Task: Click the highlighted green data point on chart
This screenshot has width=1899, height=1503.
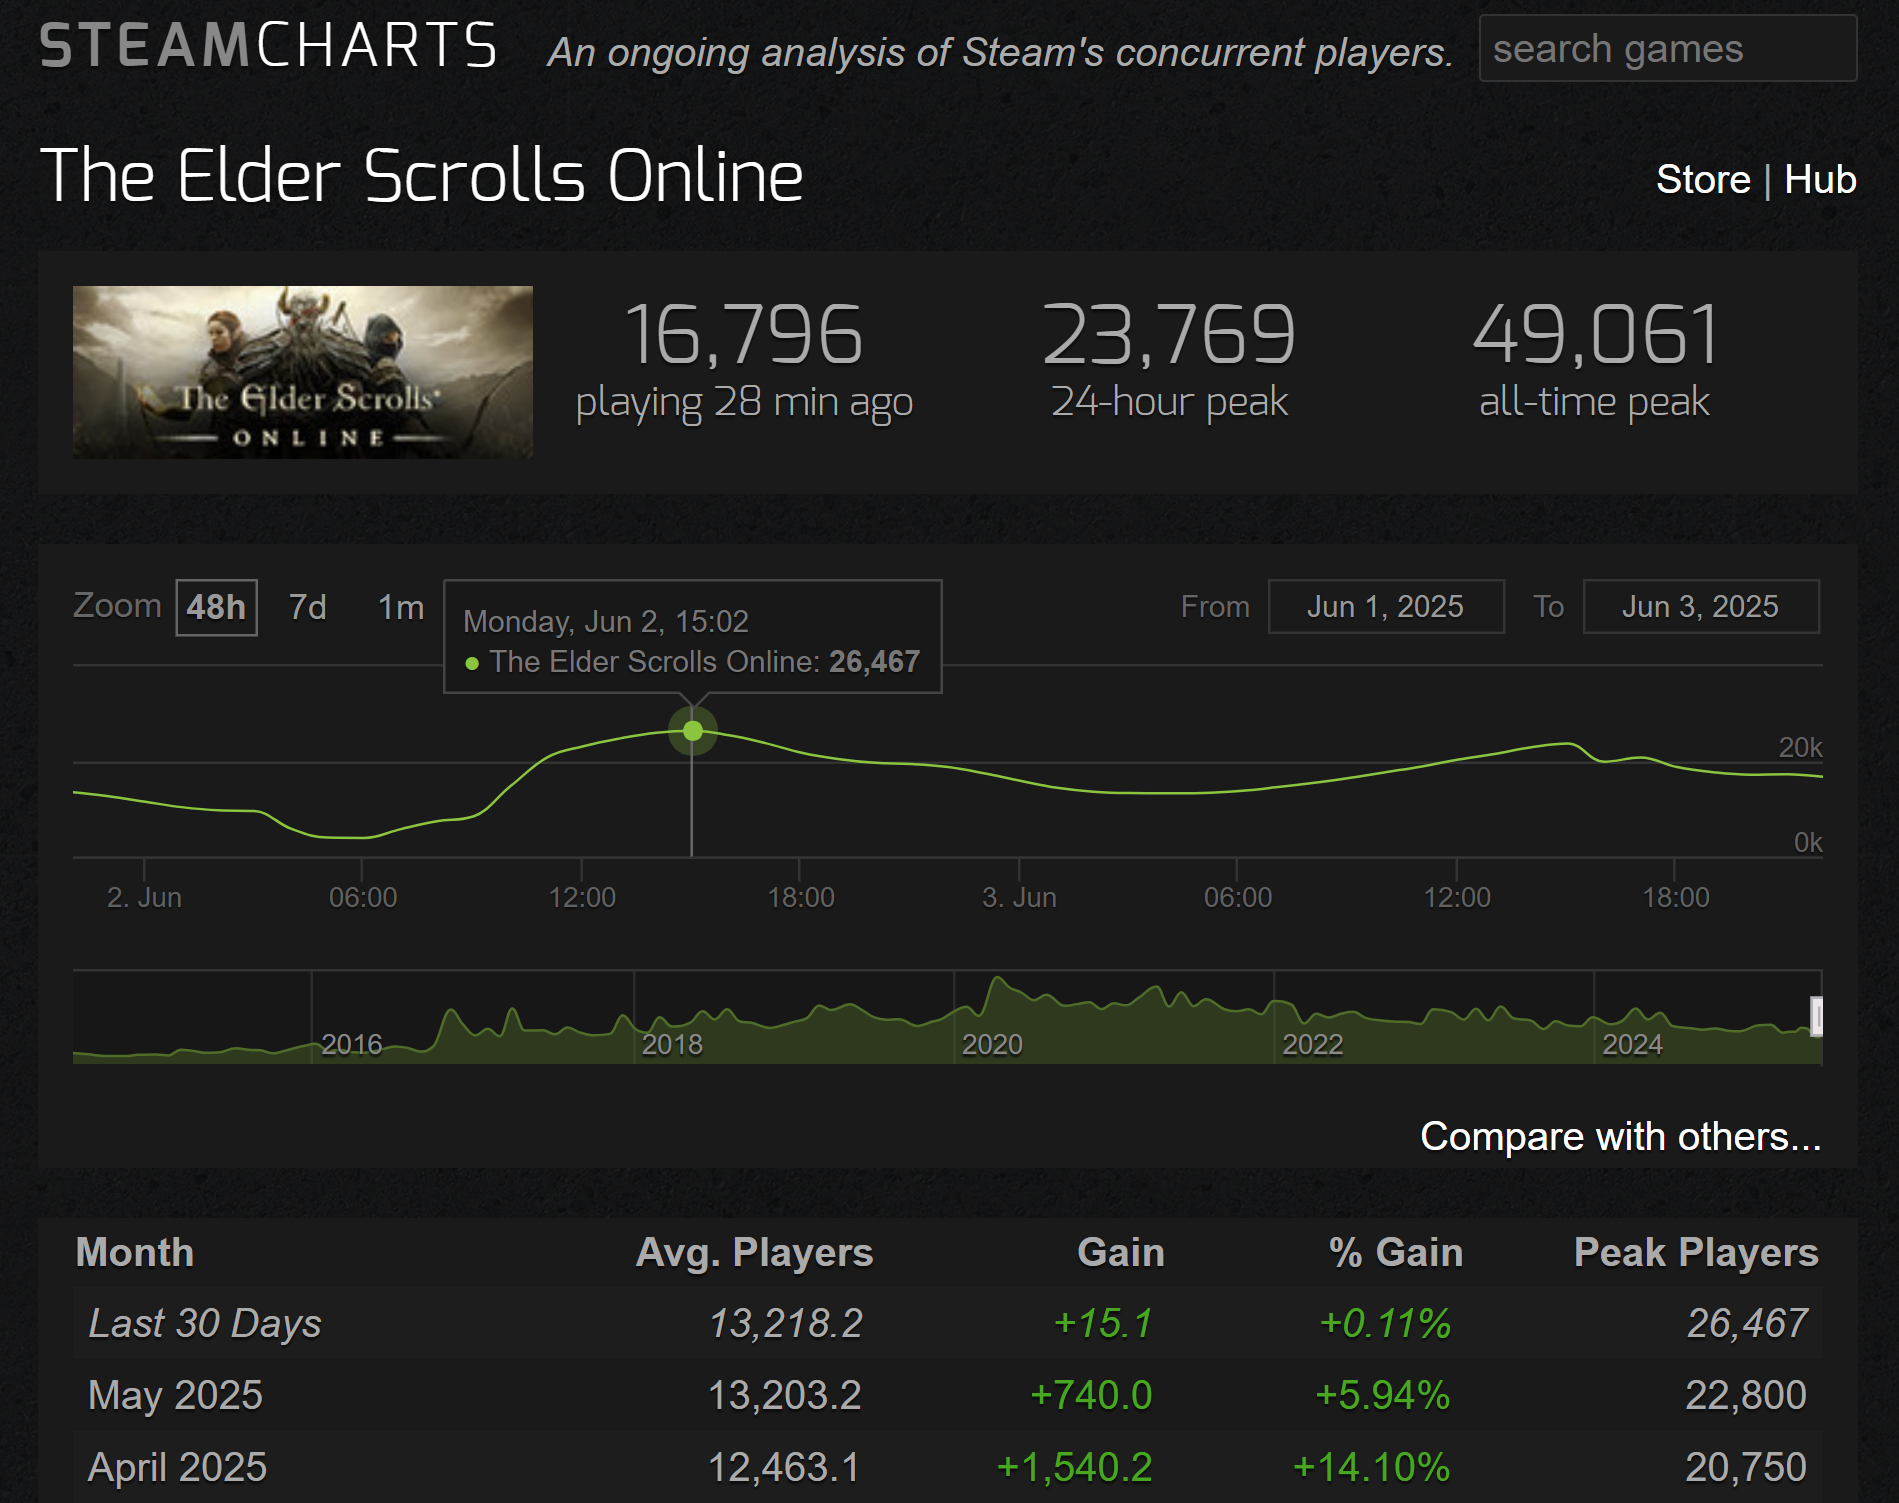Action: pyautogui.click(x=692, y=732)
